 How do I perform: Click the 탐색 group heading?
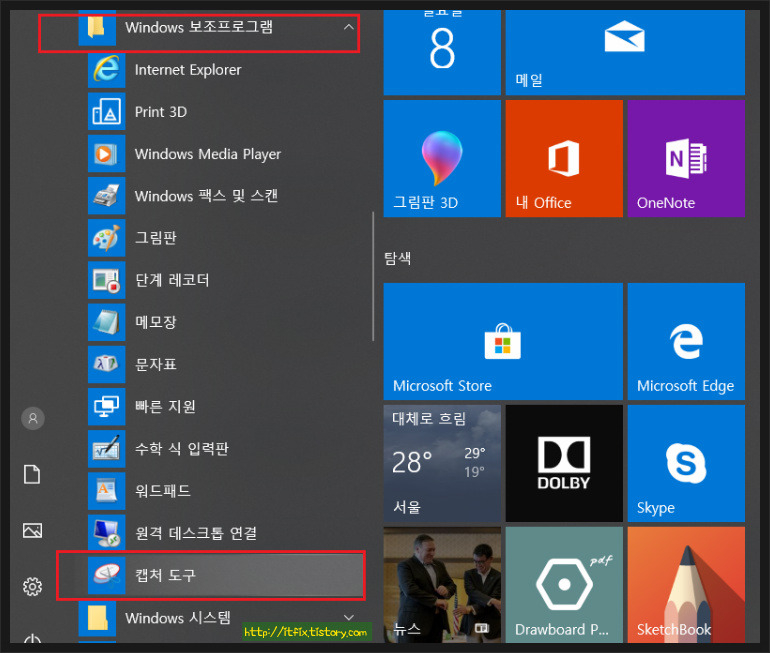[x=397, y=258]
